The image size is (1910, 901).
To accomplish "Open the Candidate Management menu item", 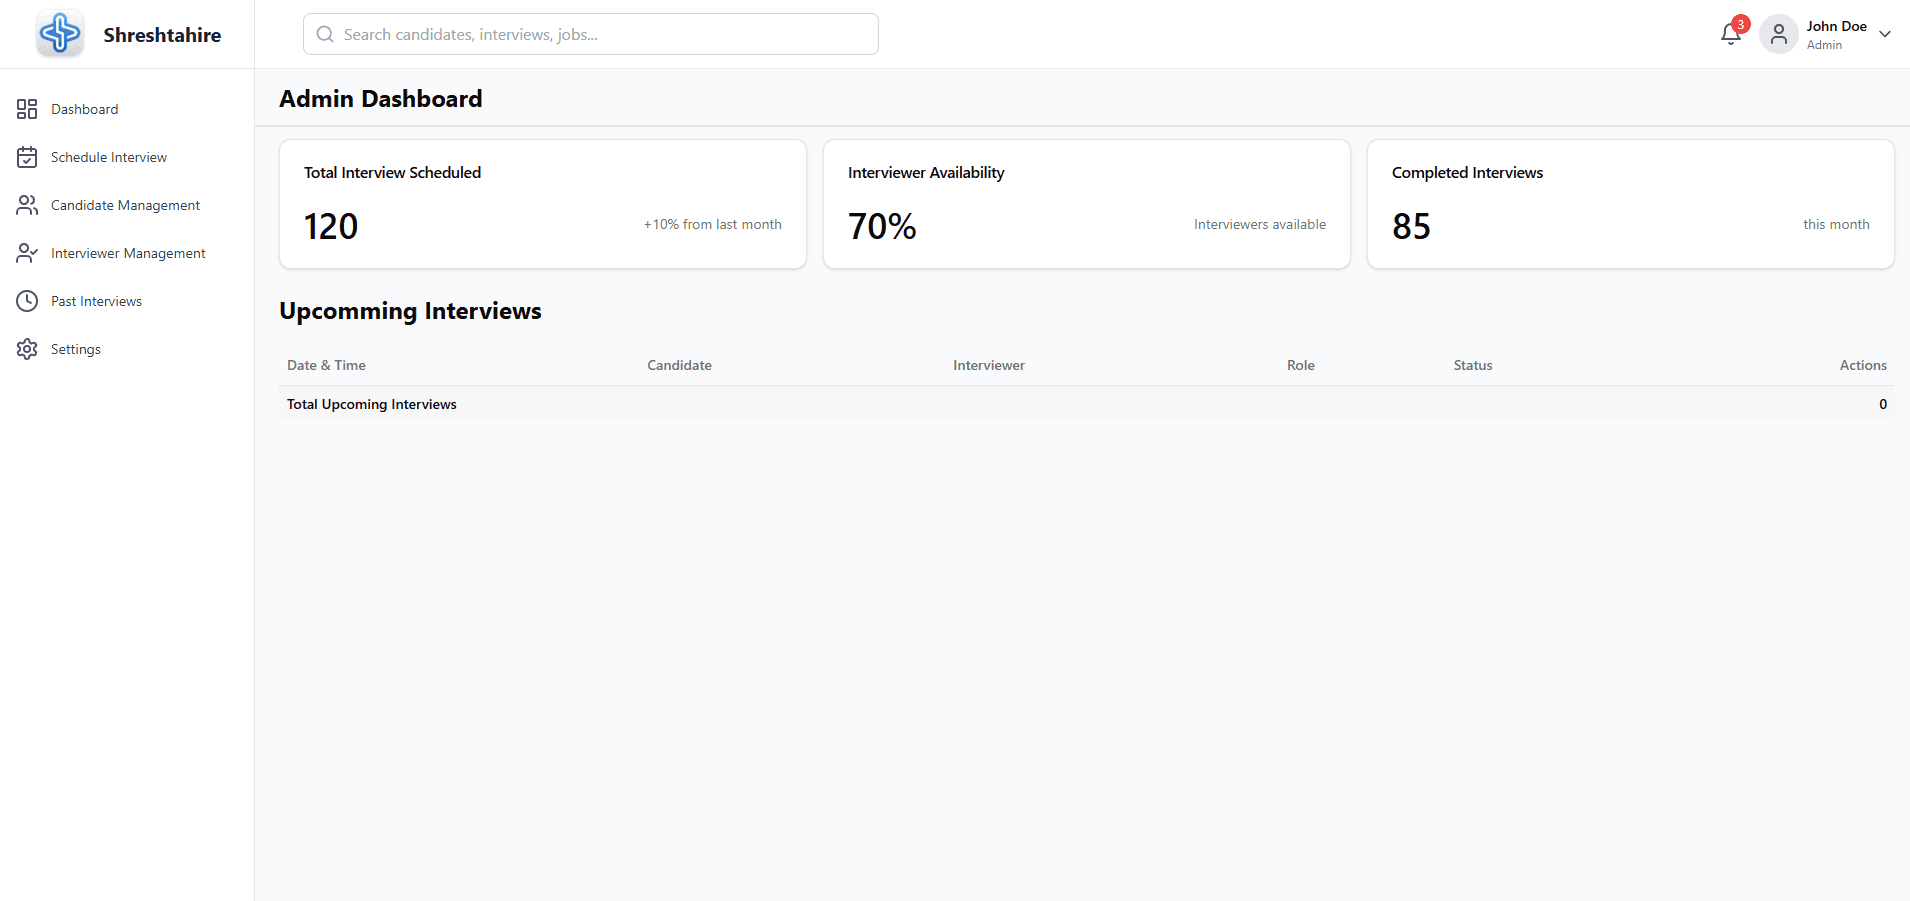I will point(125,205).
